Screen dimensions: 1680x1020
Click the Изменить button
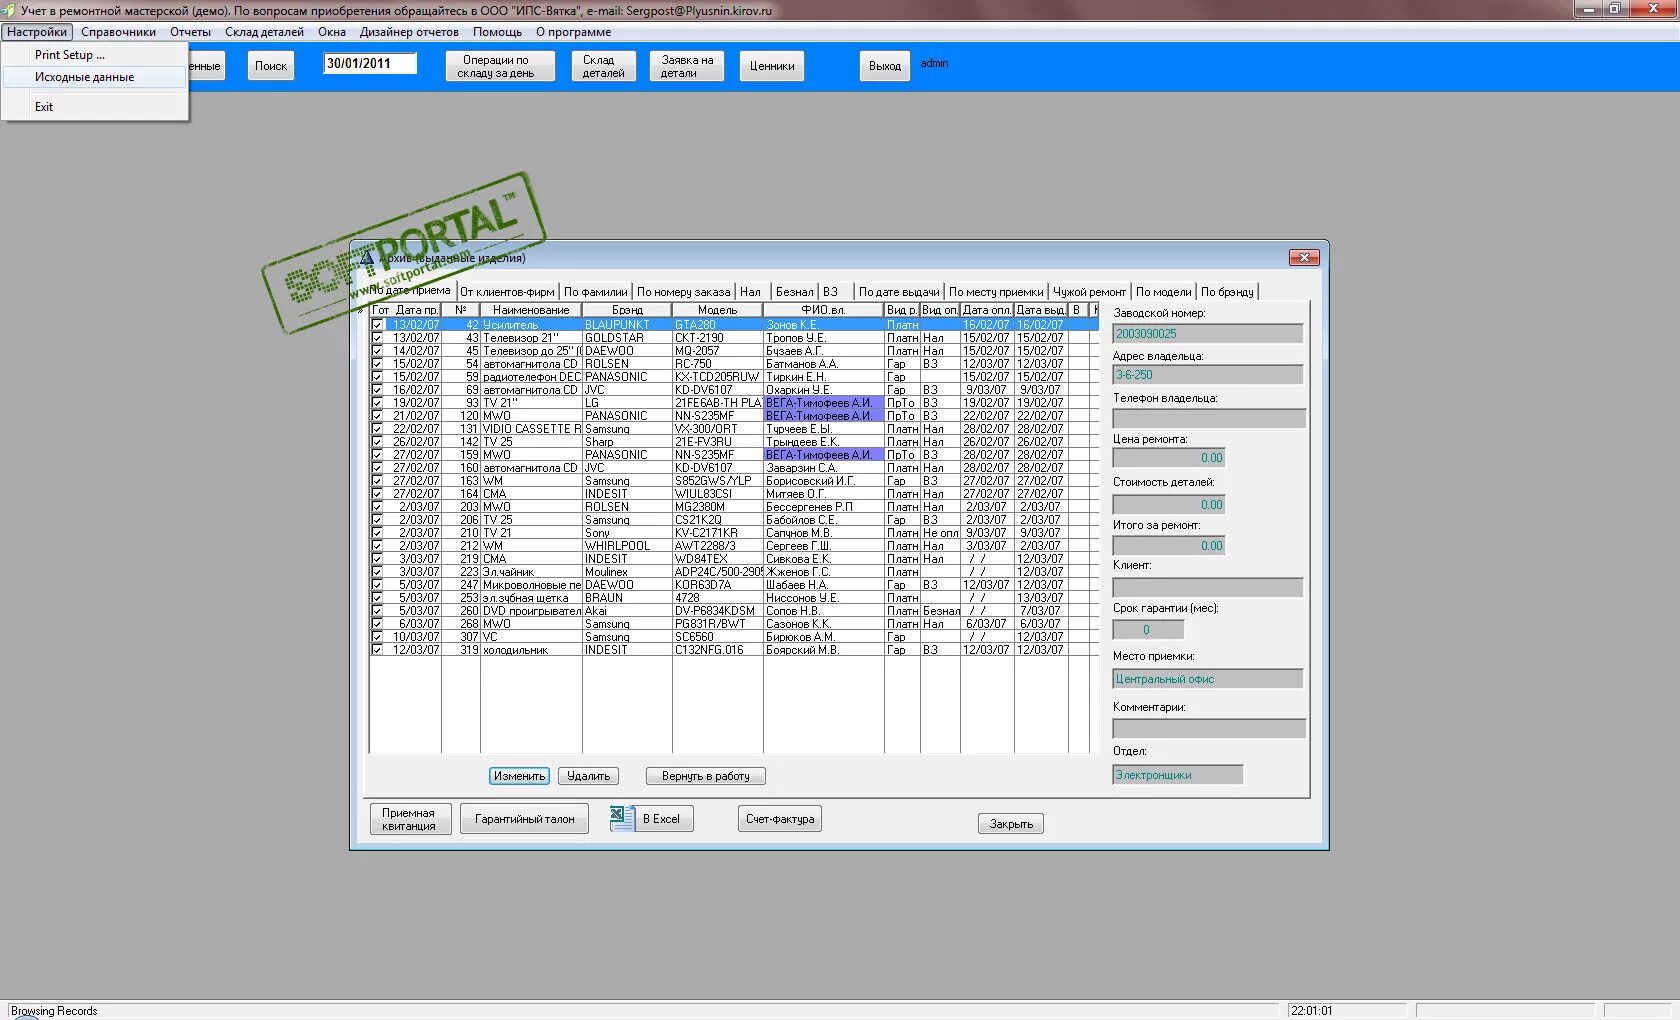[520, 776]
